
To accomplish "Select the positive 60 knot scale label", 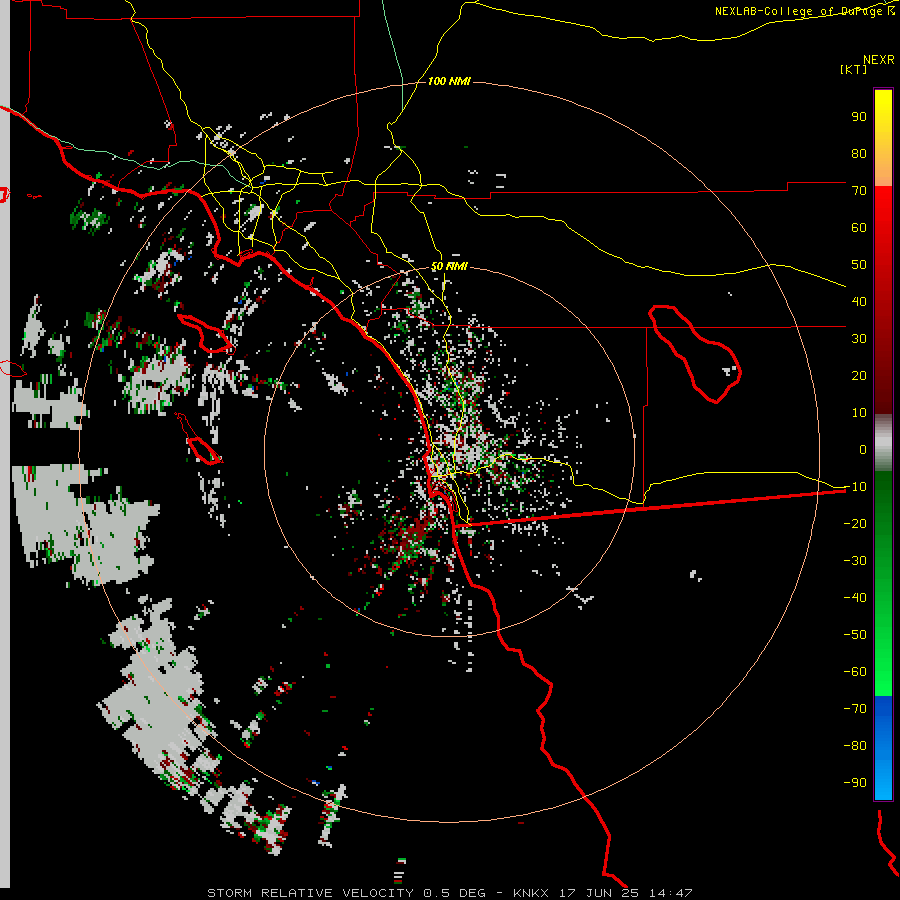I will click(x=859, y=228).
